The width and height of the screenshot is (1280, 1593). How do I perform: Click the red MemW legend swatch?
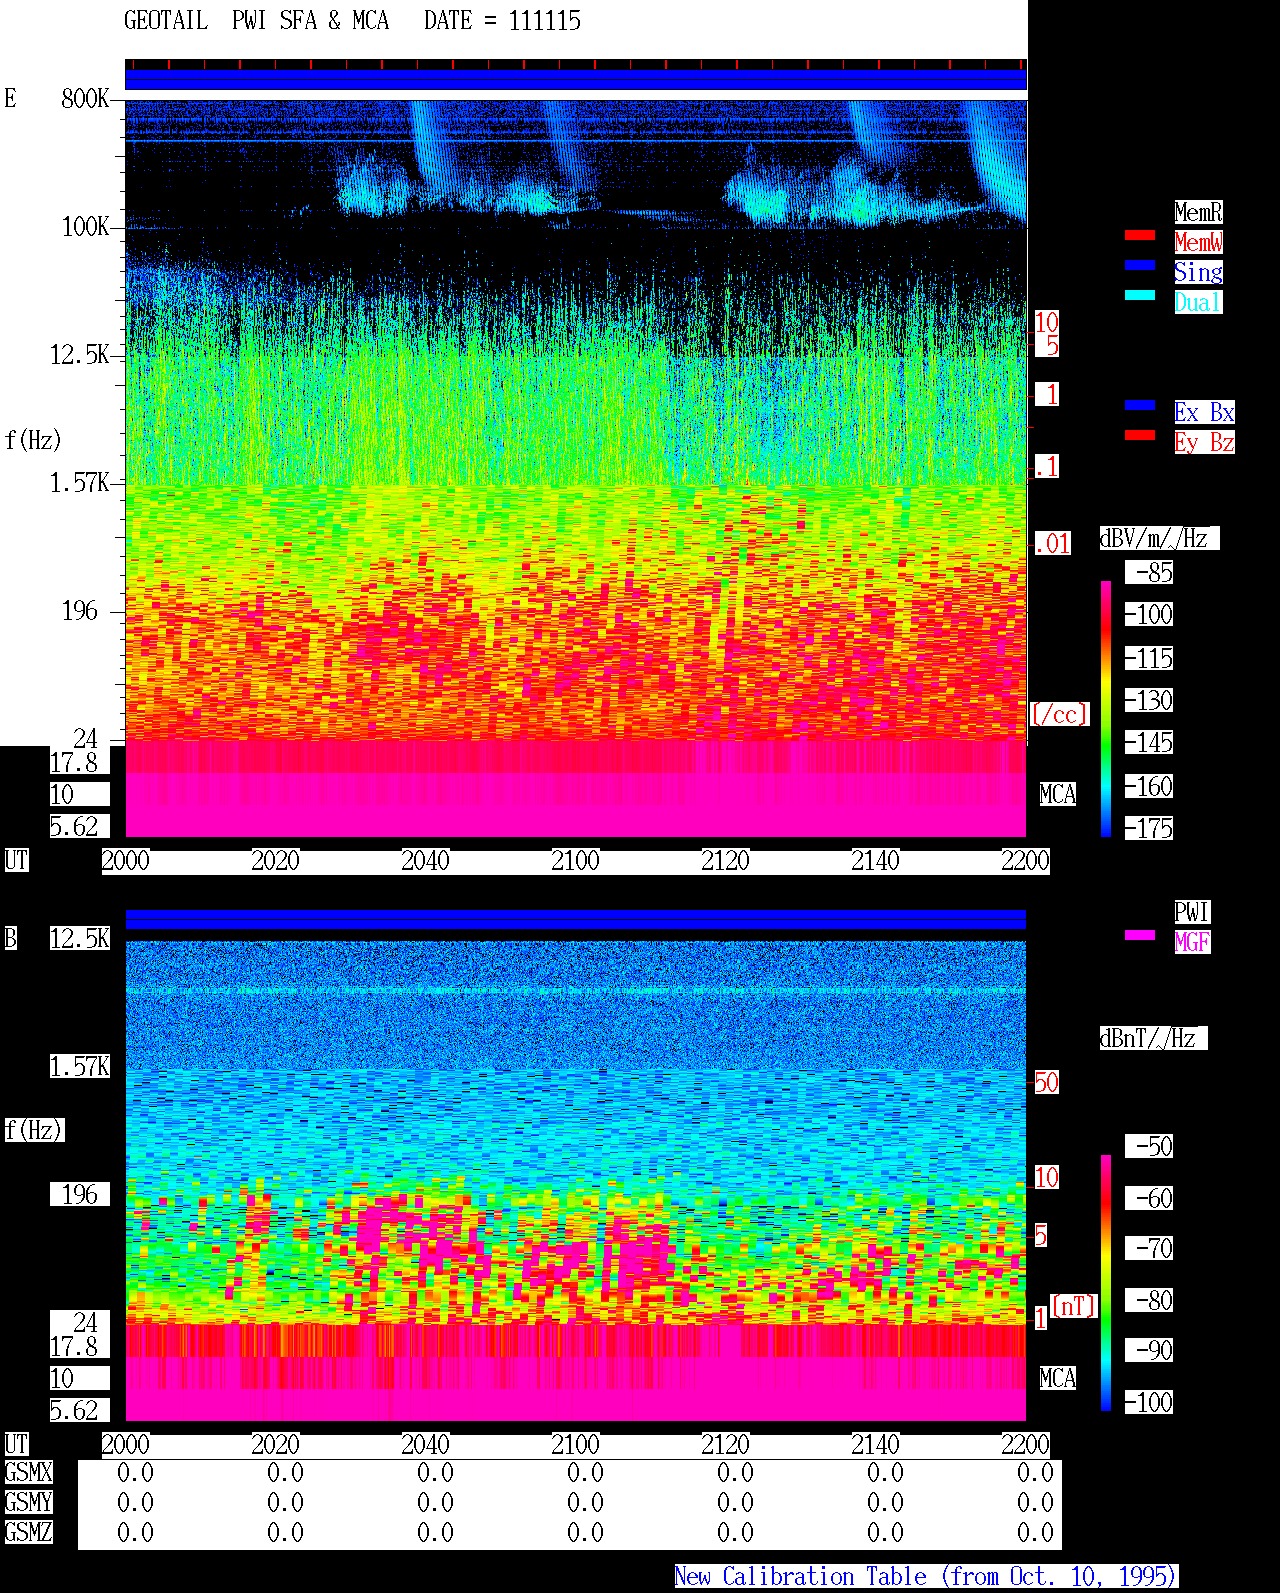(1140, 236)
